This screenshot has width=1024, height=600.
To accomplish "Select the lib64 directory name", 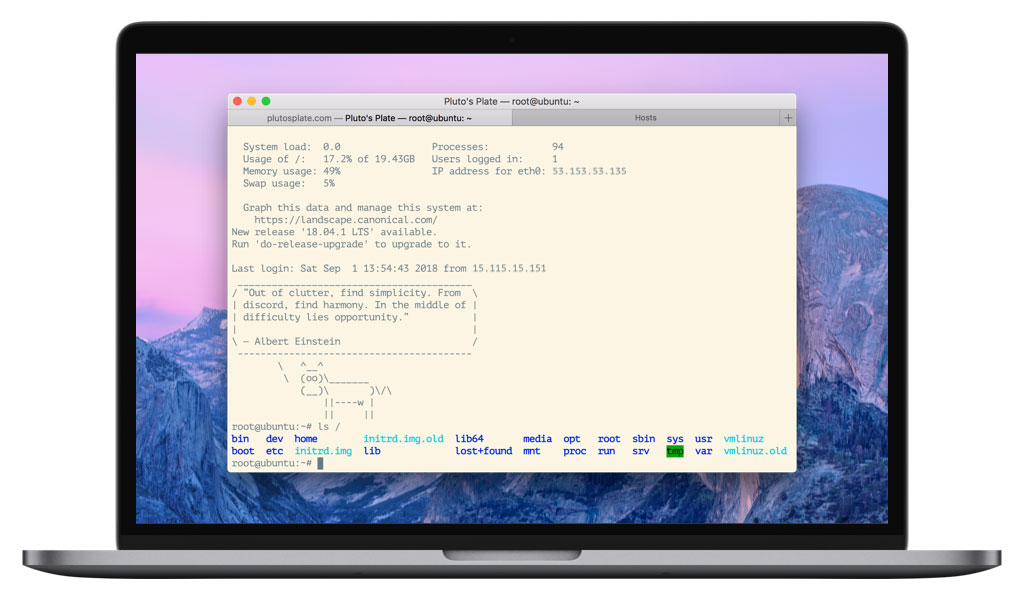I will click(469, 438).
